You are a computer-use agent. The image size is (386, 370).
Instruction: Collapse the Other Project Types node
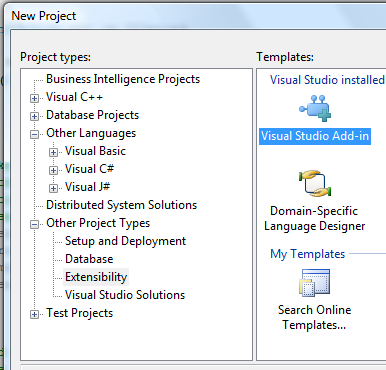click(x=34, y=224)
